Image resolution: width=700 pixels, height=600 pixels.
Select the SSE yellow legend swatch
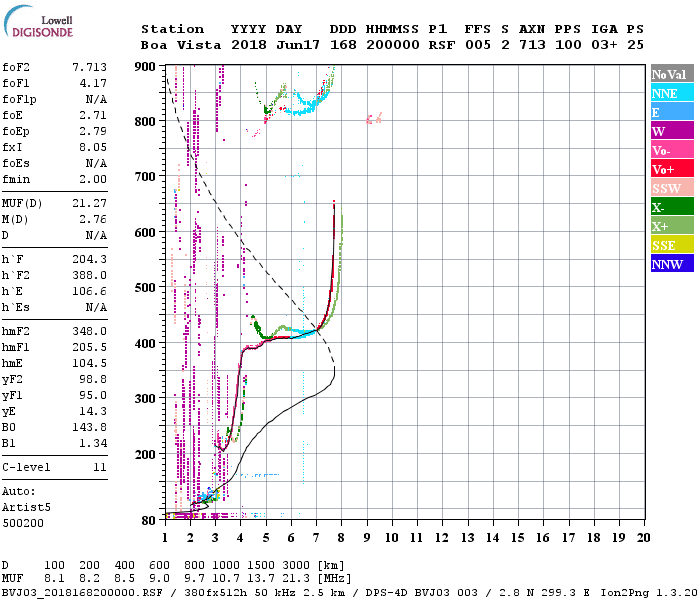672,245
